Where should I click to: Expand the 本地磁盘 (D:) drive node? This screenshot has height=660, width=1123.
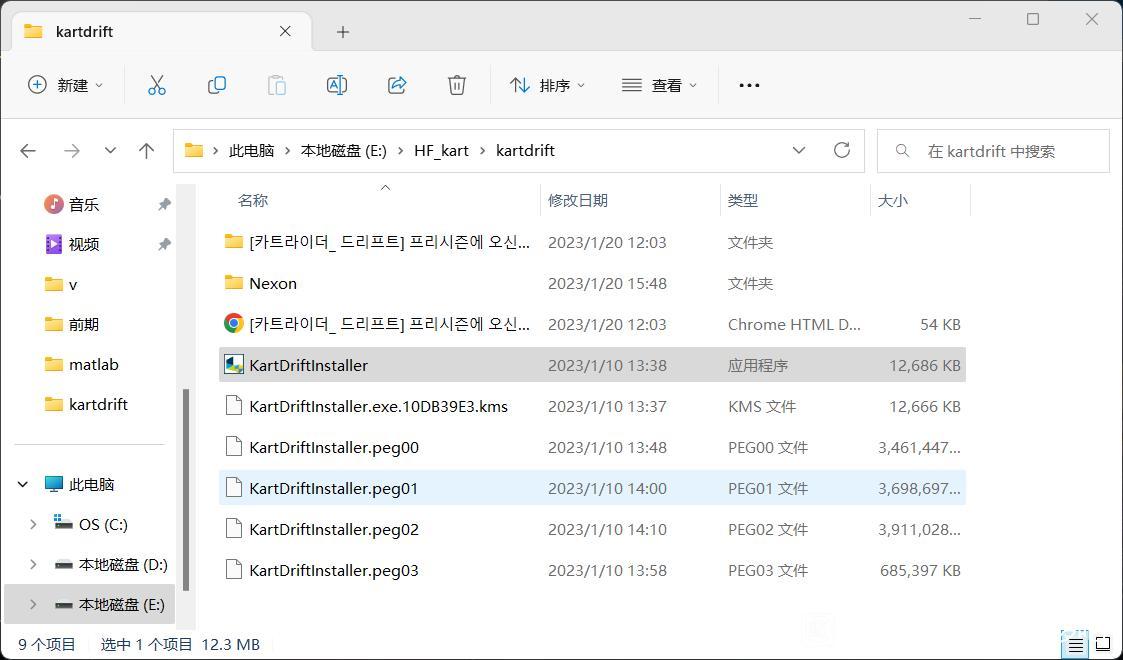coord(33,565)
